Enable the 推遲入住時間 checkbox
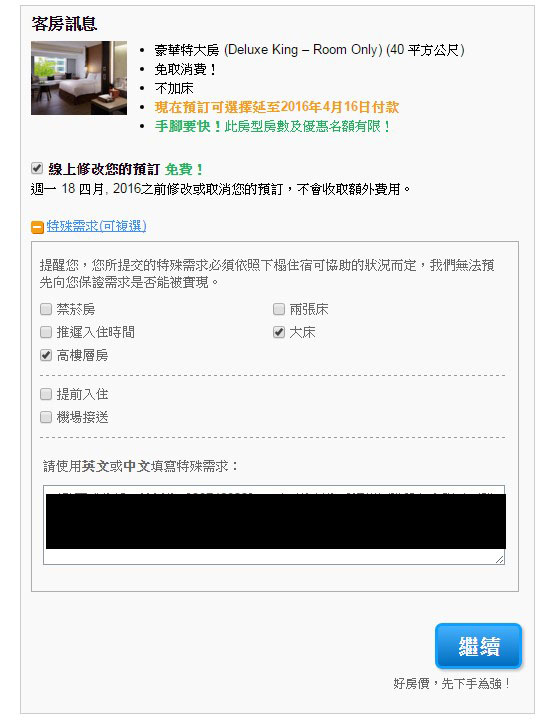The image size is (558, 722). (46, 332)
